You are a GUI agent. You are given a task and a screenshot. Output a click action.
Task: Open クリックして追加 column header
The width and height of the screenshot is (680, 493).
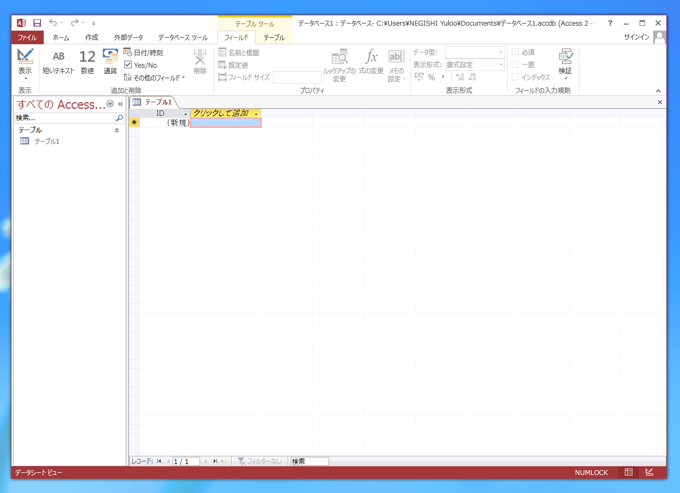226,113
